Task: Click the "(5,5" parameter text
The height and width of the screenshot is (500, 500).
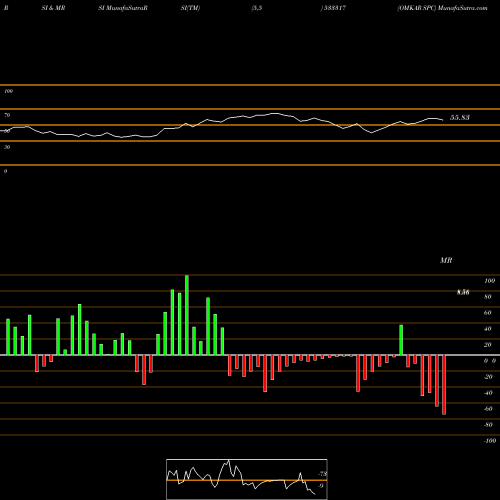Action: [257, 8]
